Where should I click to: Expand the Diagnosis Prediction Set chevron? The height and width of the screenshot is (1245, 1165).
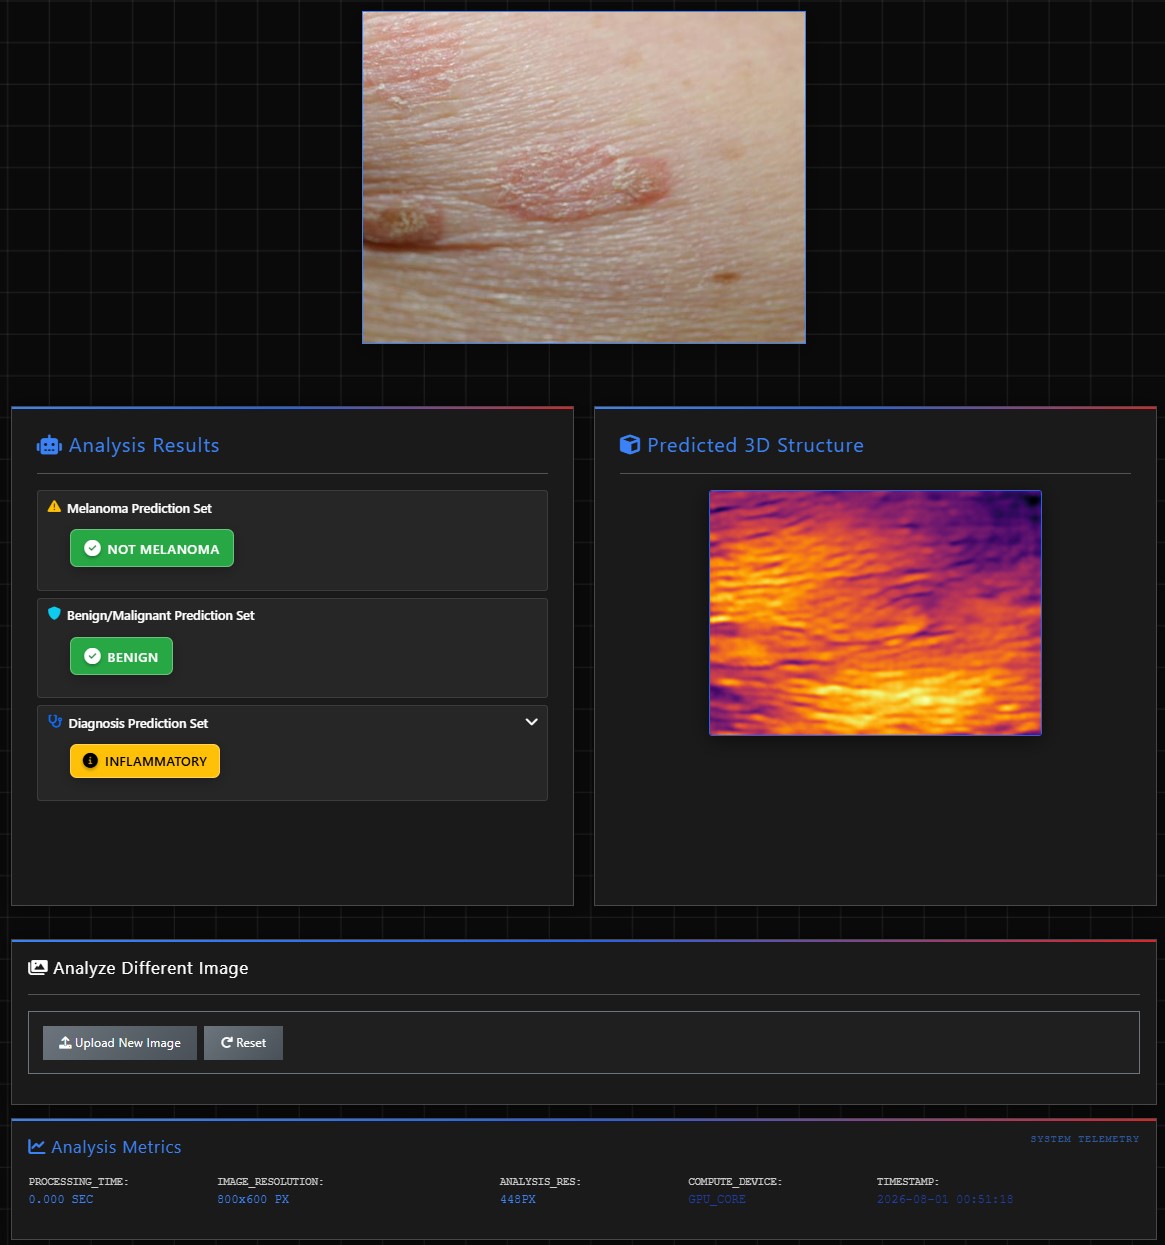tap(532, 722)
